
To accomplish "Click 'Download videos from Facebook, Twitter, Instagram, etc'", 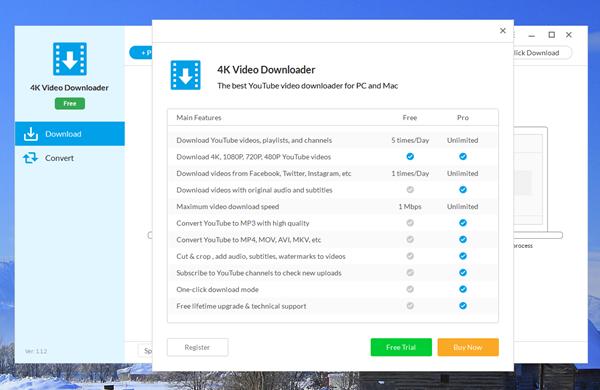I will click(x=264, y=173).
